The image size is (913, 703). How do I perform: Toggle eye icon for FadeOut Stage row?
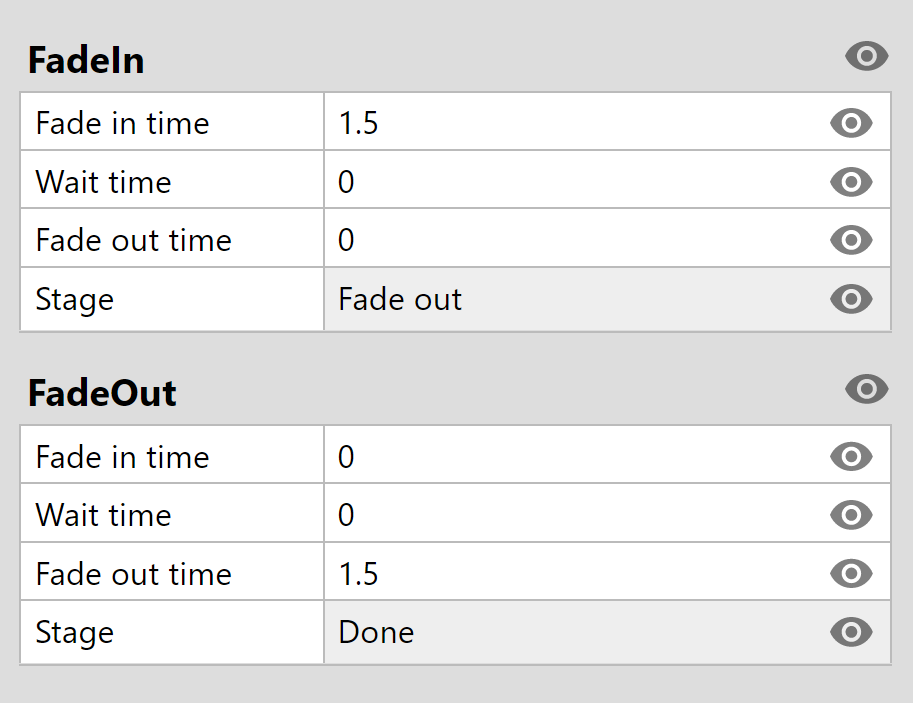[x=851, y=632]
